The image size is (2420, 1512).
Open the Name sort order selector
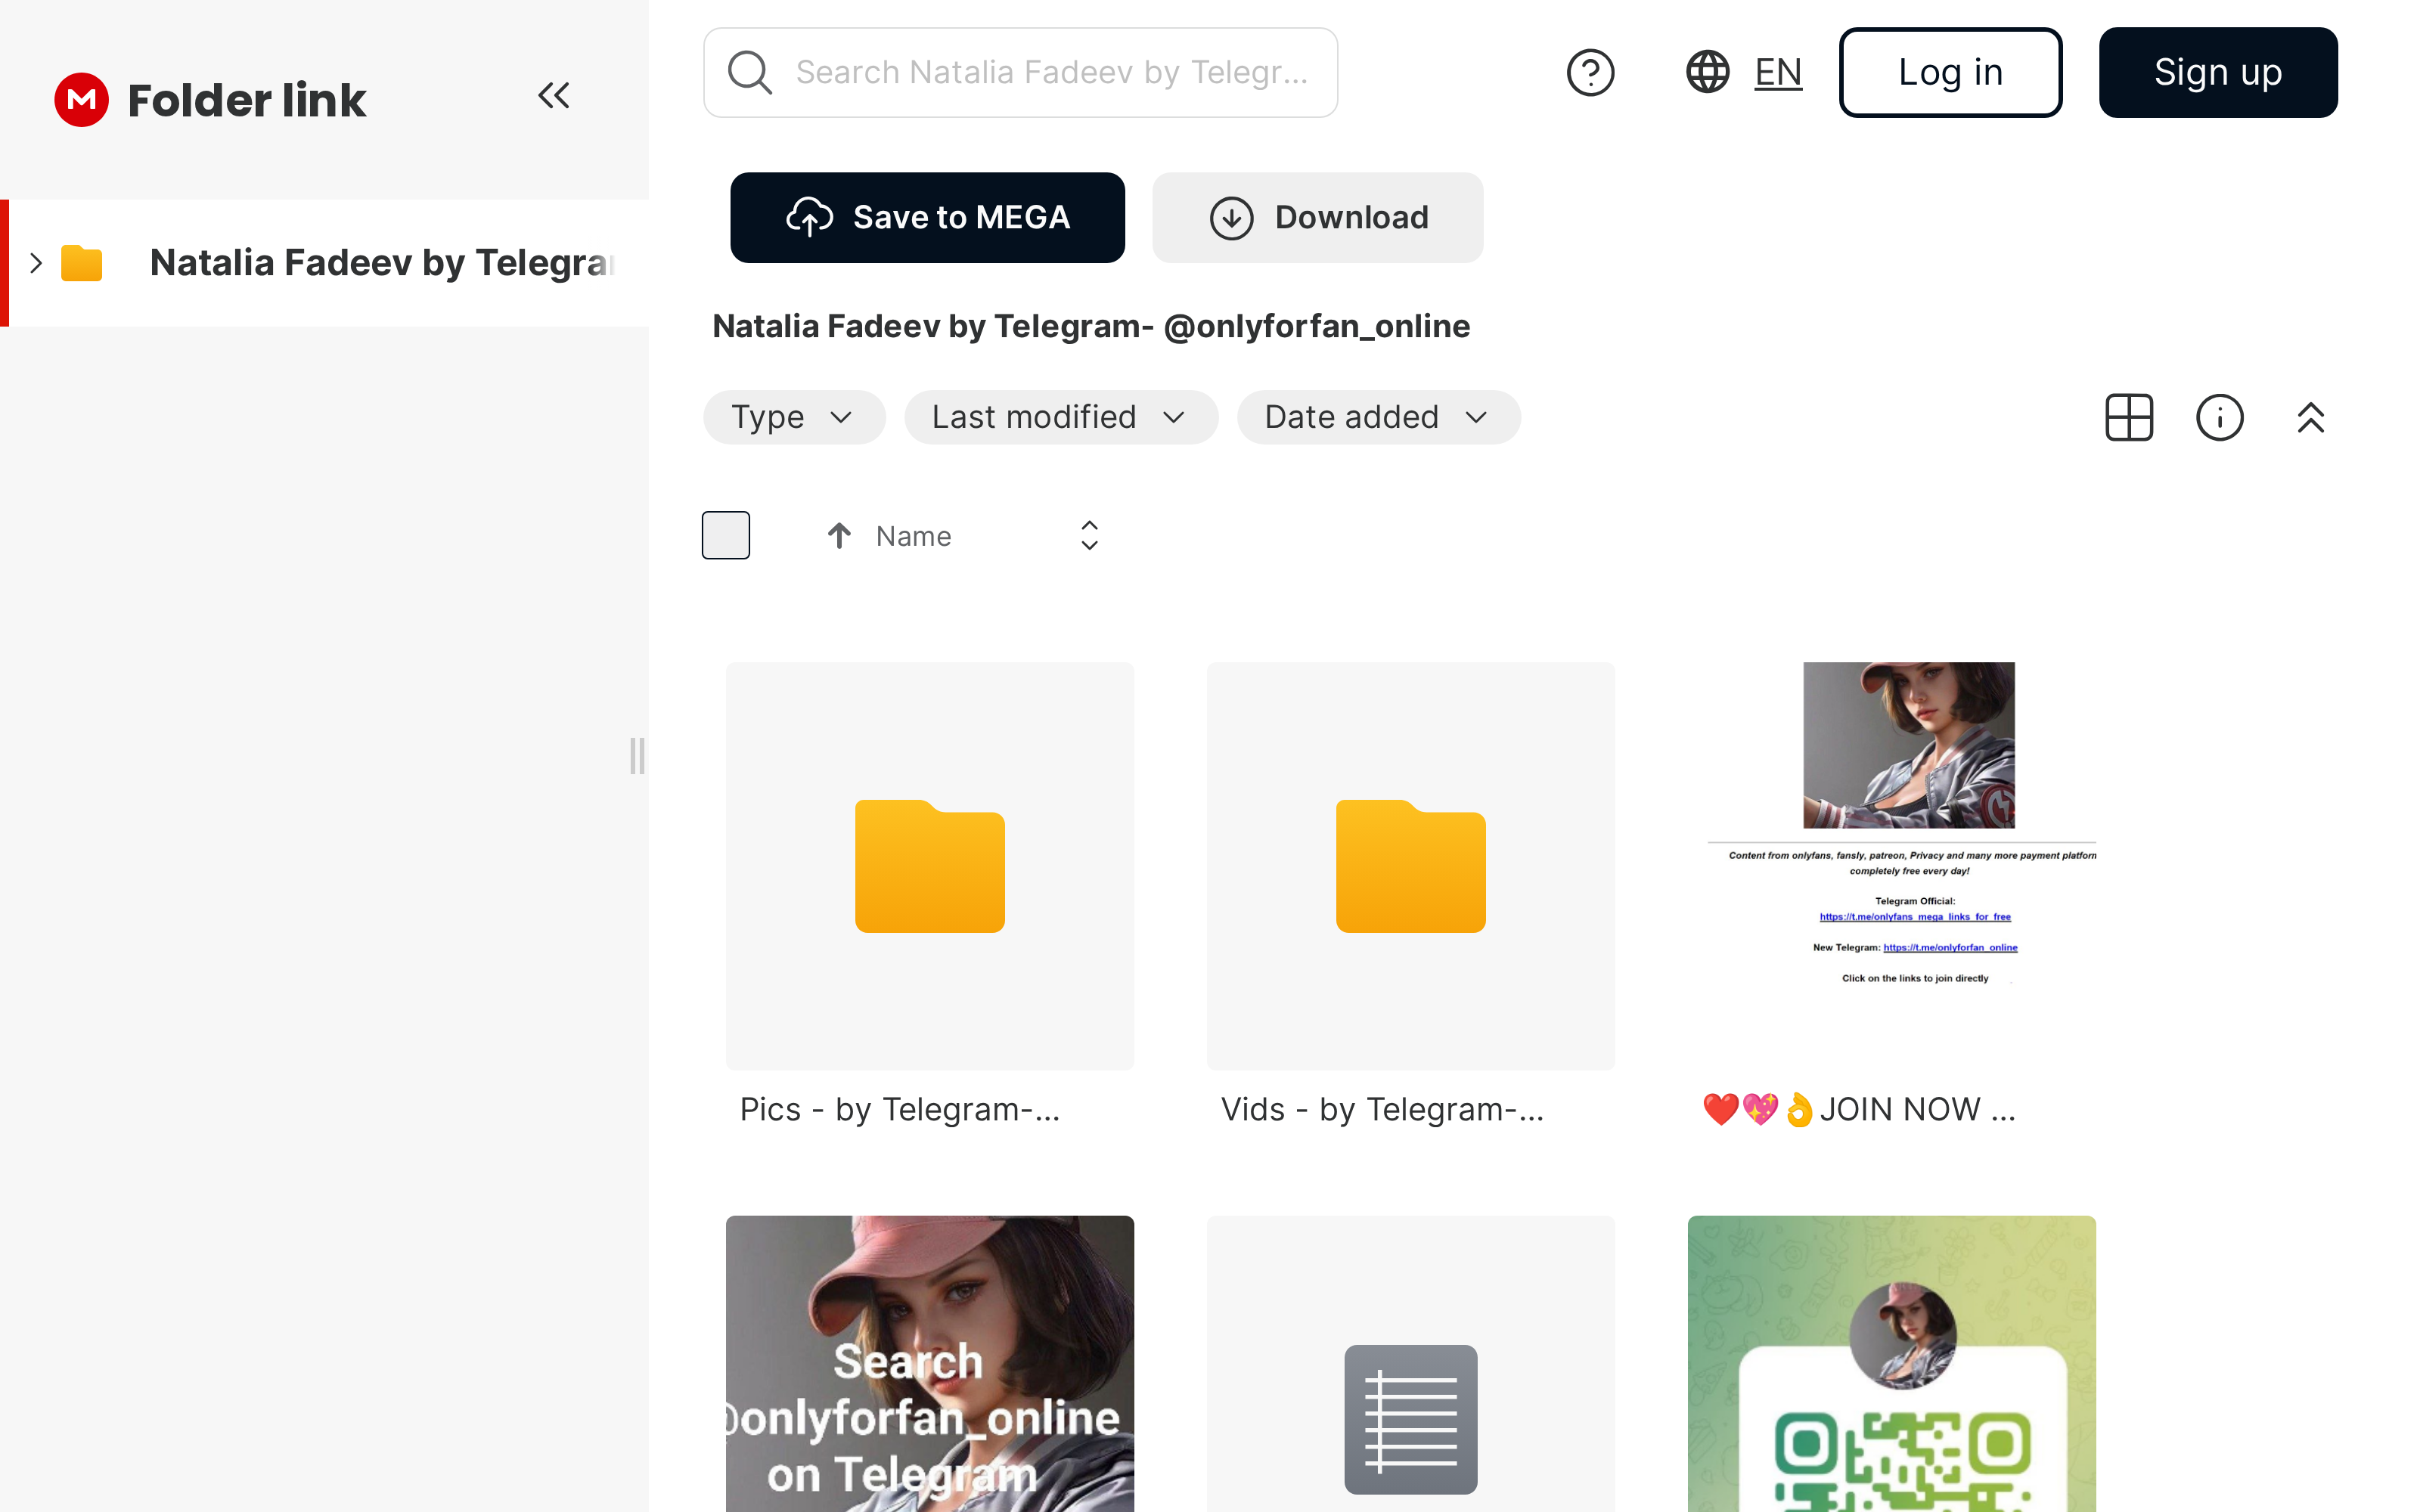pyautogui.click(x=1089, y=536)
